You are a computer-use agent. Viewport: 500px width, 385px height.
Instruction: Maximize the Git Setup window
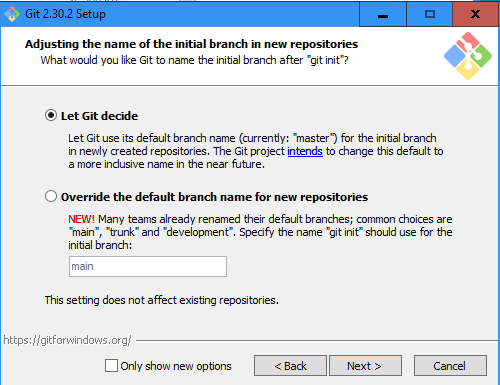click(x=430, y=14)
